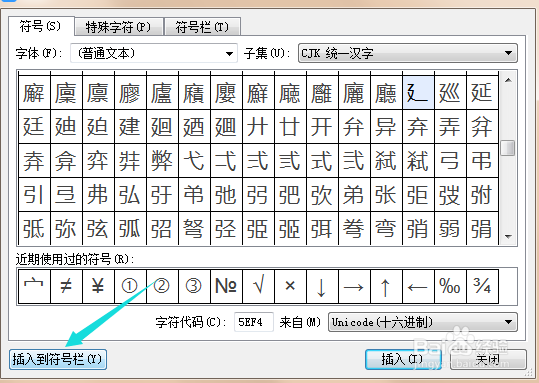Screen dimensions: 539x383
Task: Select the character 弔 in the grid
Action: click(482, 161)
